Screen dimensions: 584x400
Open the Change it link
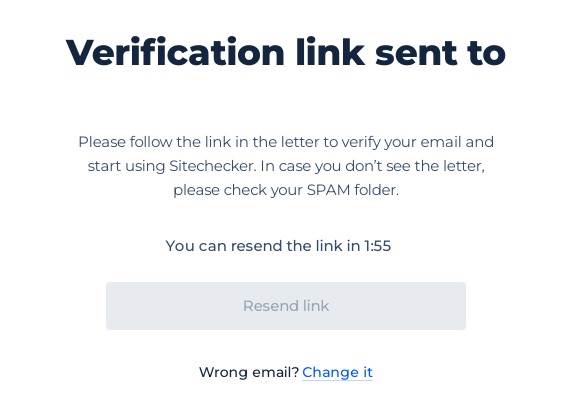(x=337, y=372)
